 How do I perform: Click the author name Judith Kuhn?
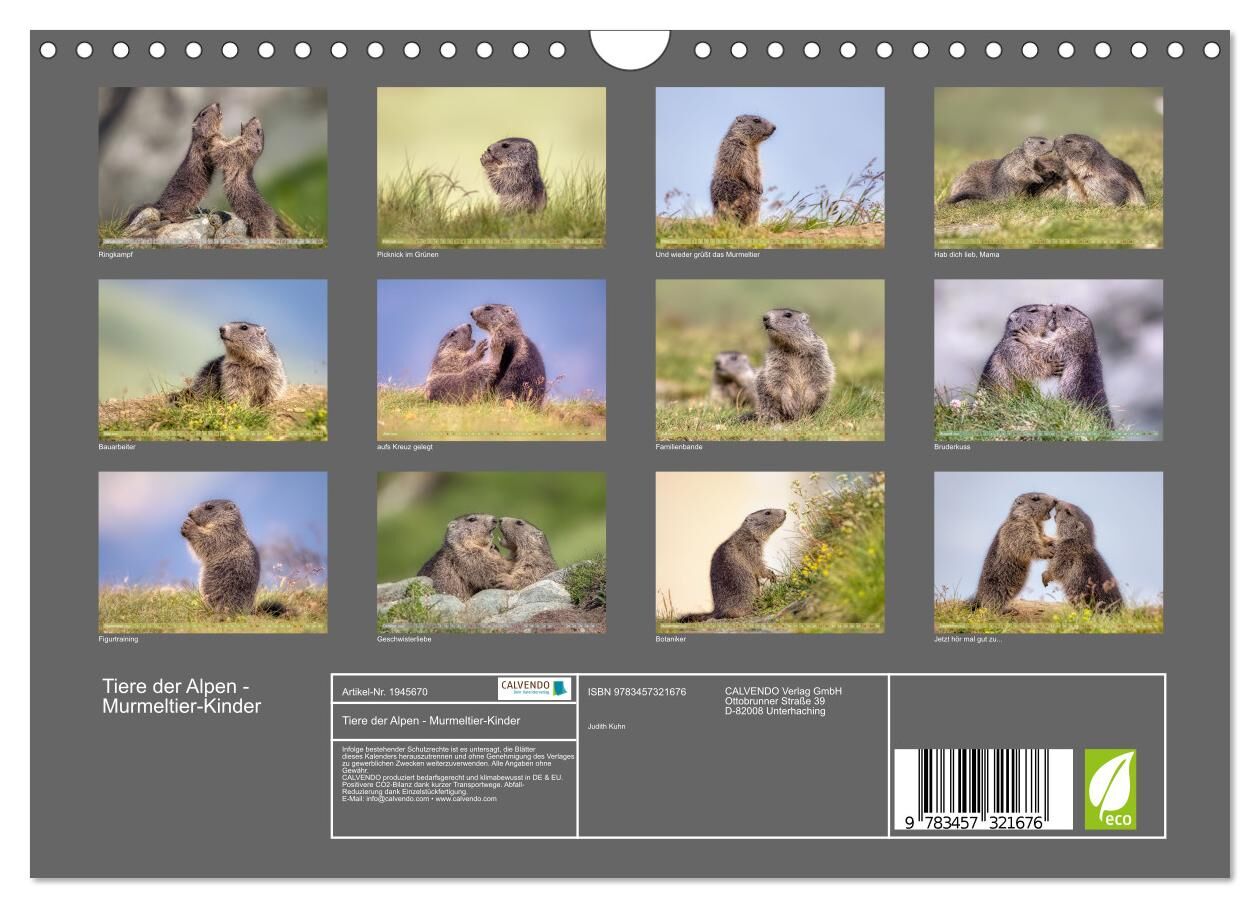[606, 726]
